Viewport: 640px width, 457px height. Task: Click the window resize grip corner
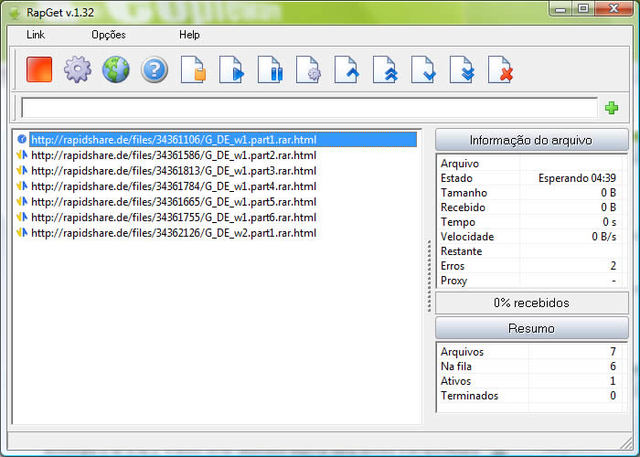coord(626,443)
